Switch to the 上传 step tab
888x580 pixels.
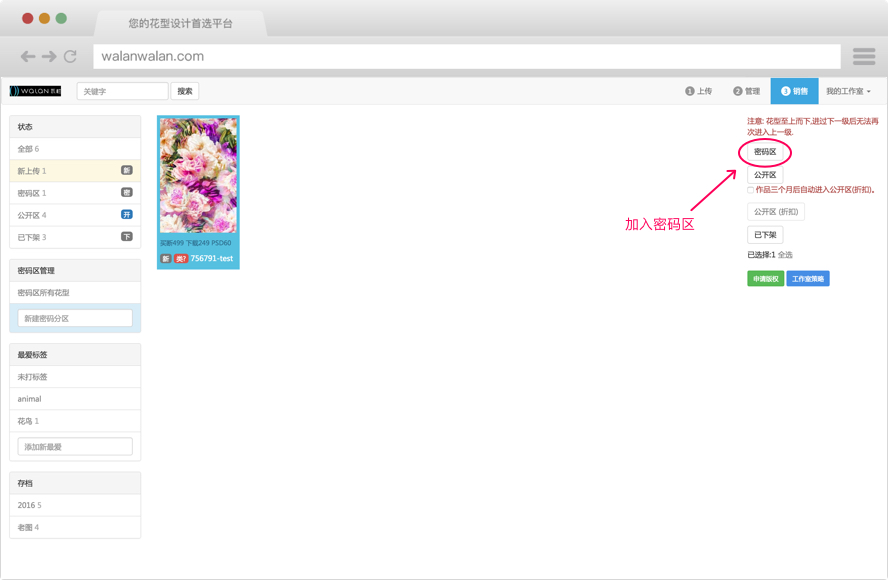pos(699,91)
